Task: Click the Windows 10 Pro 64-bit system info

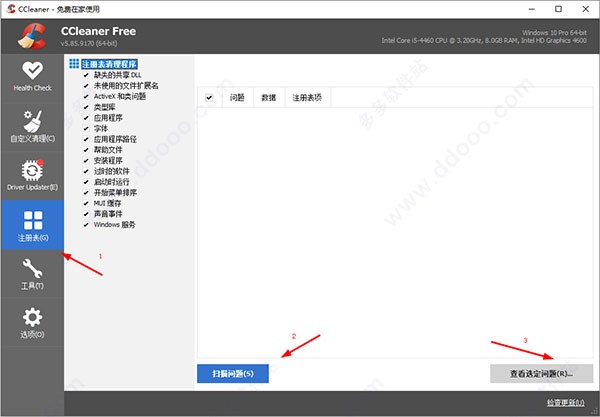Action: click(x=554, y=33)
